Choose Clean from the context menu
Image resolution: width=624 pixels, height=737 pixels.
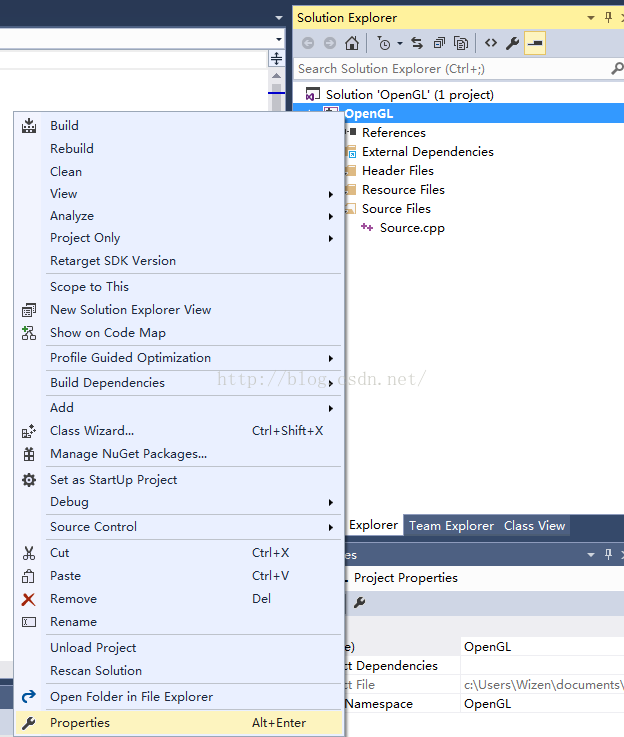[x=179, y=172]
